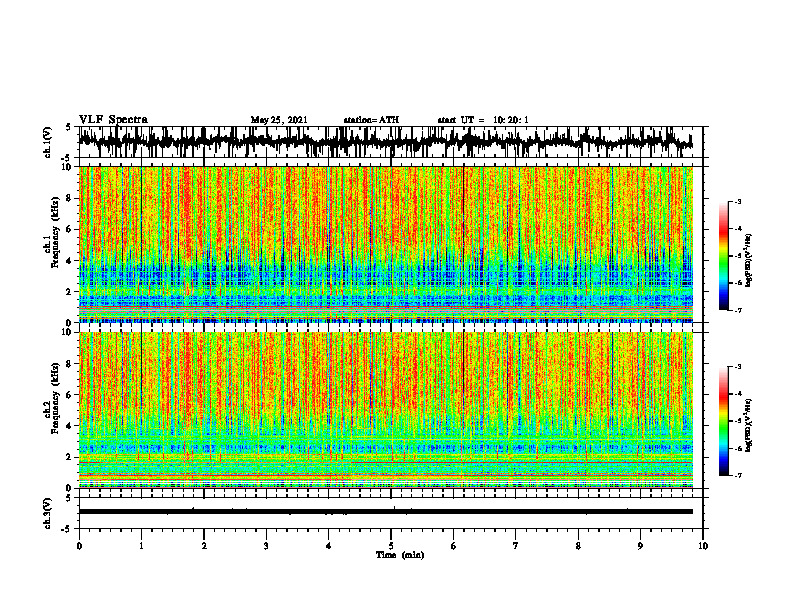Click the ch.3 flat waveform trace
This screenshot has height=612, width=792.
tap(386, 512)
